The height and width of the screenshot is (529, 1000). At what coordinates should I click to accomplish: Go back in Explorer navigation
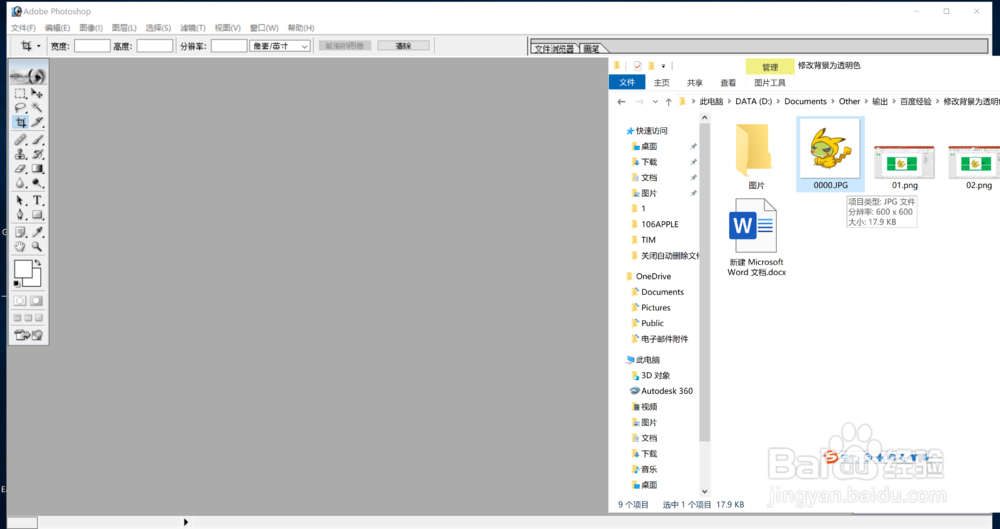point(622,101)
